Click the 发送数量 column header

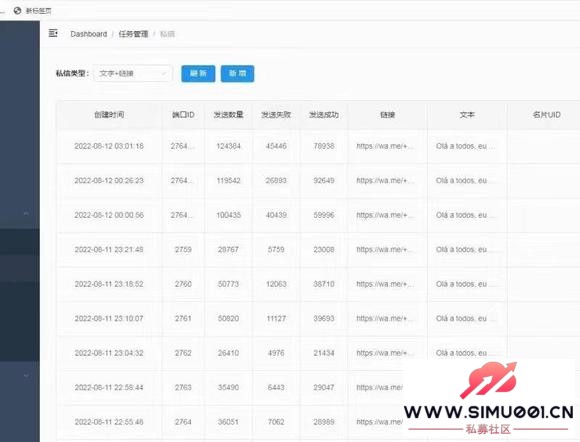pos(228,115)
